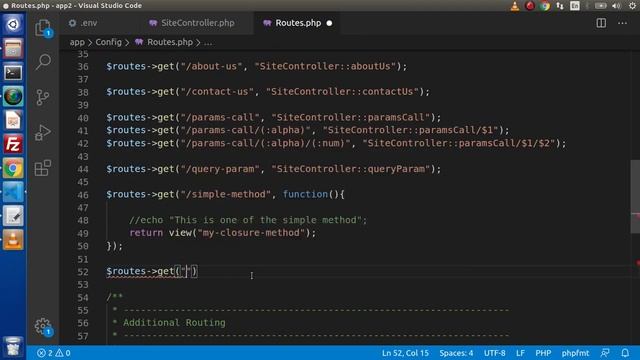
Task: Split the editor to the right
Action: pyautogui.click(x=601, y=23)
